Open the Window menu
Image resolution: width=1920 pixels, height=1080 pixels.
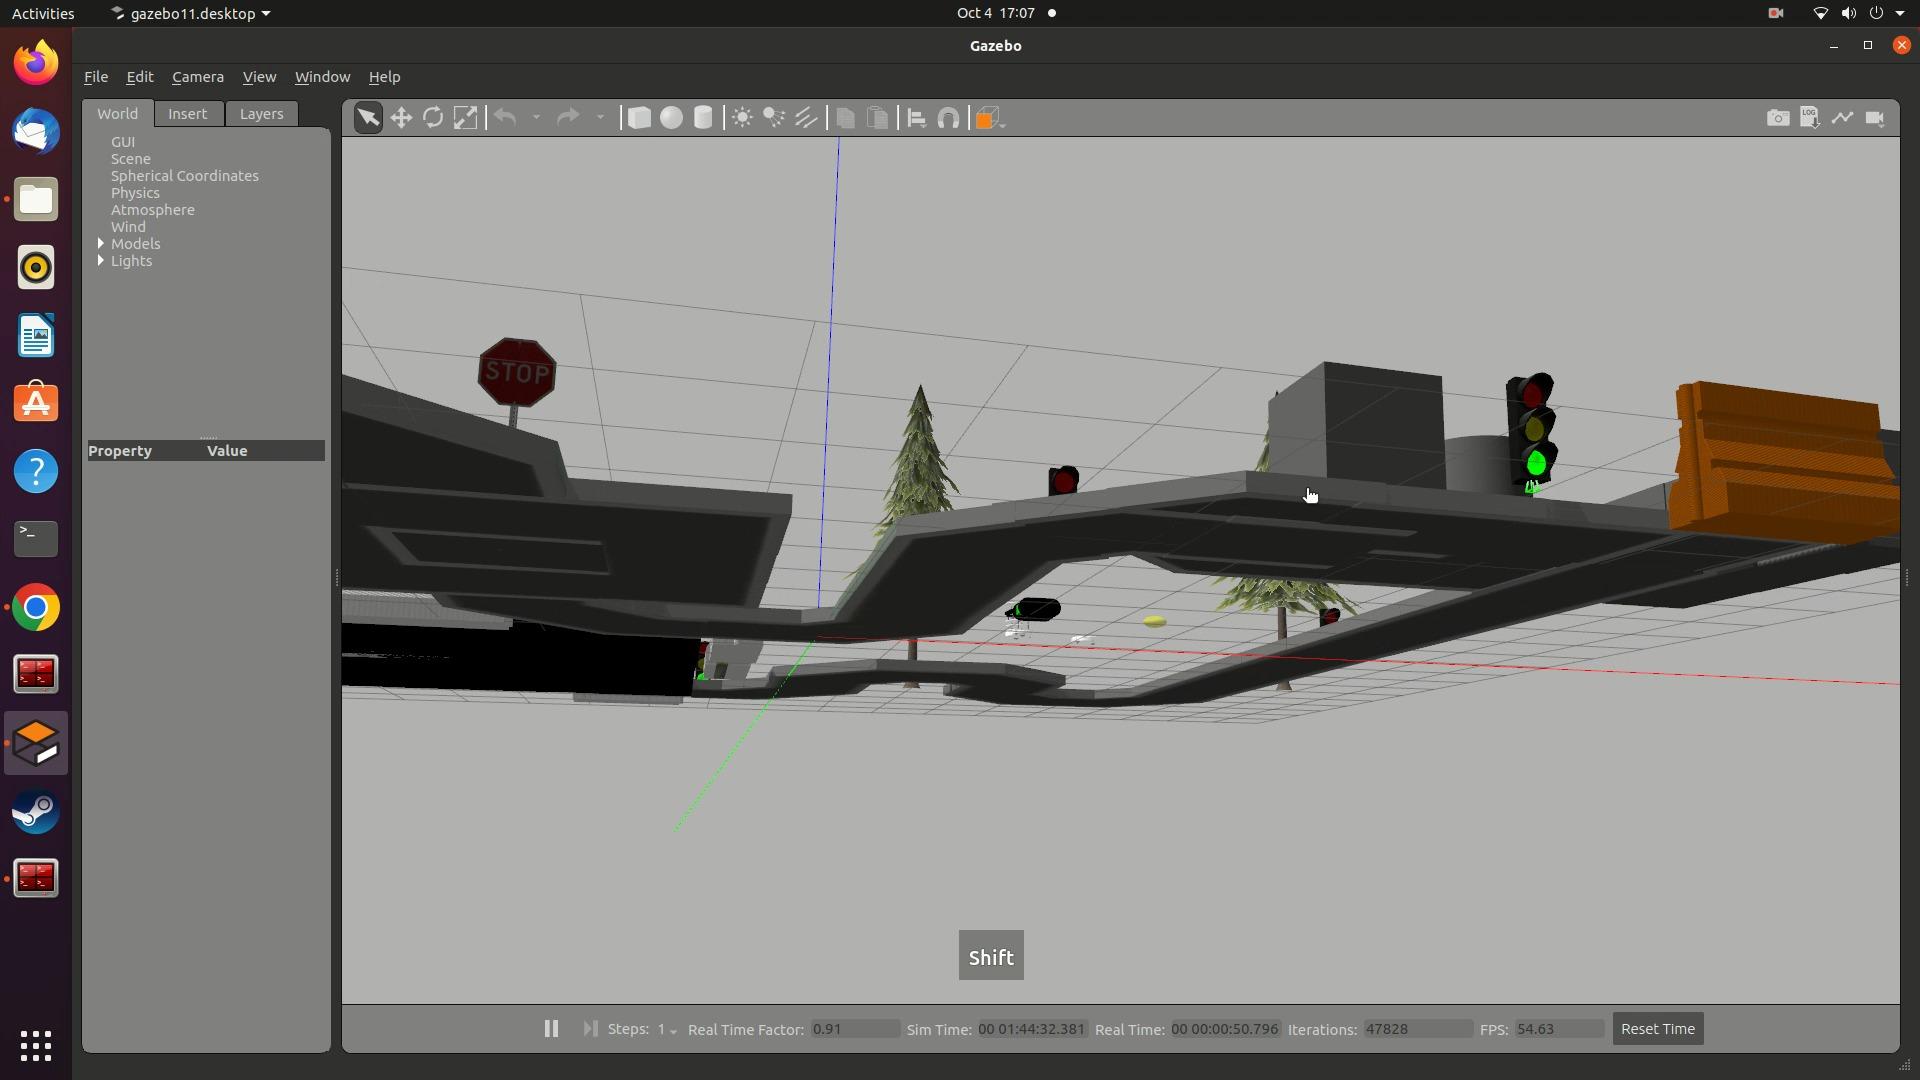(x=322, y=77)
